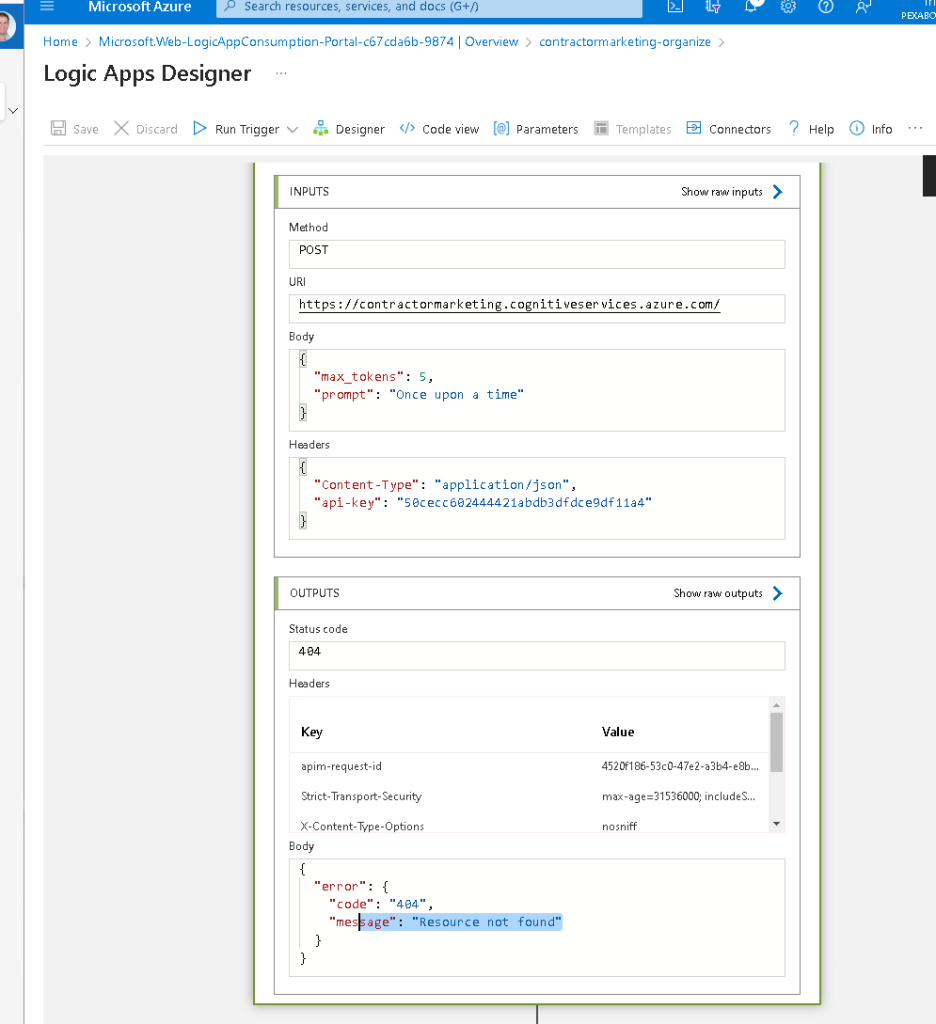Click the Show raw inputs chevron arrow
Image resolution: width=936 pixels, height=1024 pixels.
click(x=777, y=192)
